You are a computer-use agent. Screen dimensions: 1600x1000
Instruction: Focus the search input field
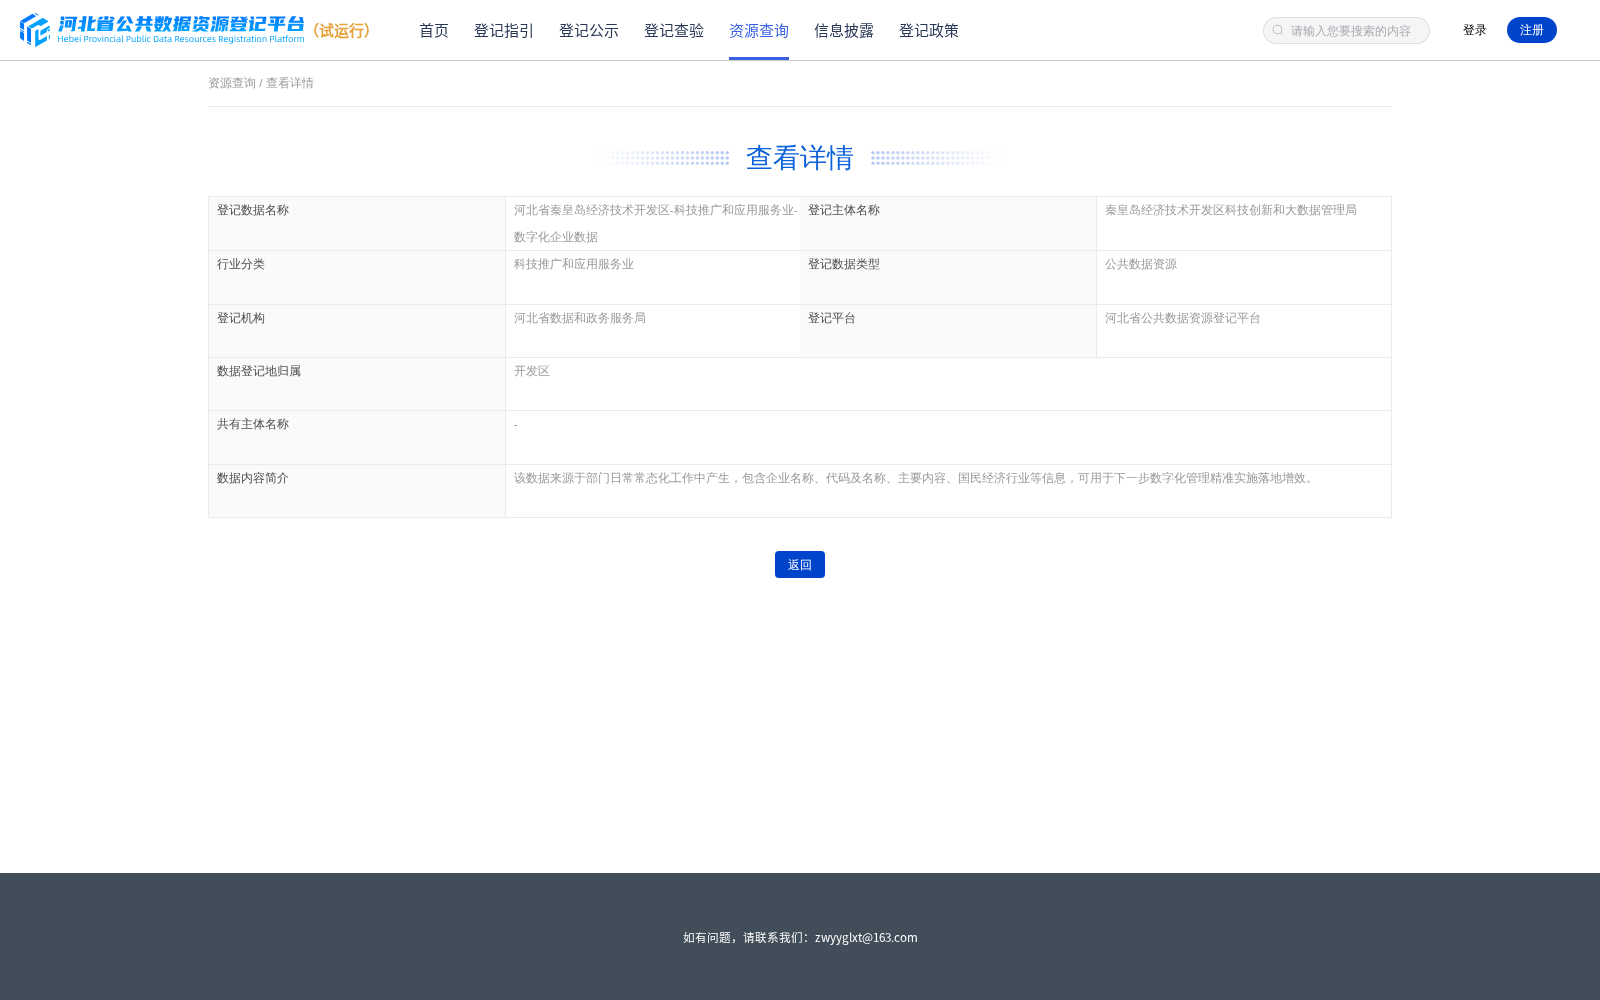pyautogui.click(x=1346, y=31)
